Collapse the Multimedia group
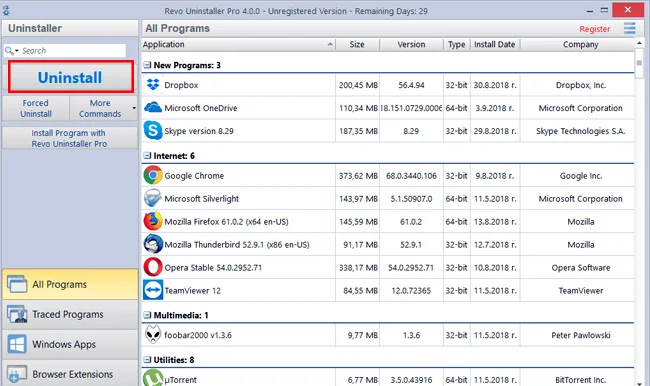 point(147,315)
